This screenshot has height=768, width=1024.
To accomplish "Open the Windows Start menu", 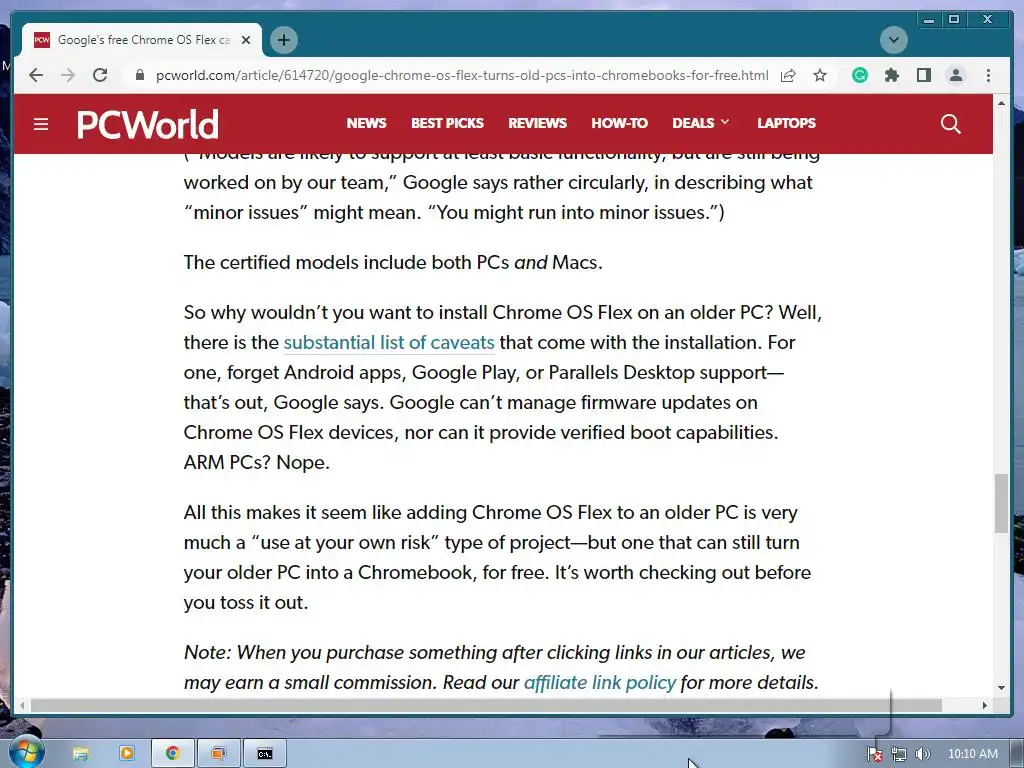I will [27, 753].
